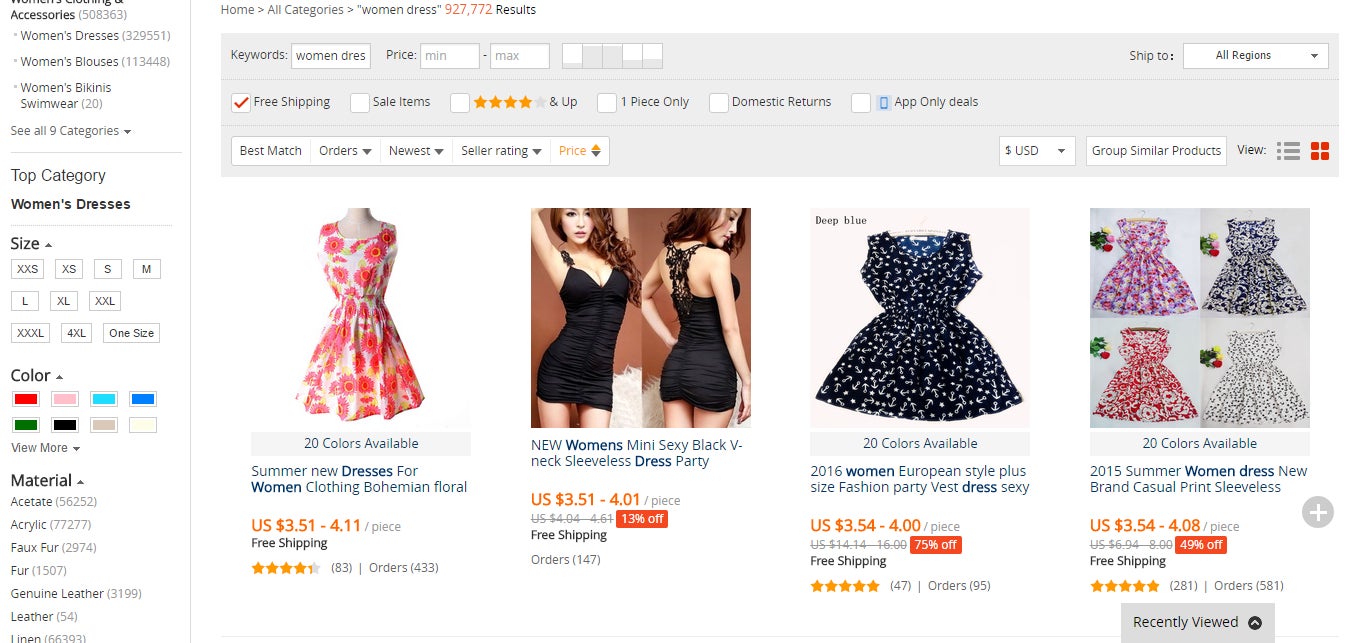Click the stars under the 2015 Summer dress

tap(1125, 586)
